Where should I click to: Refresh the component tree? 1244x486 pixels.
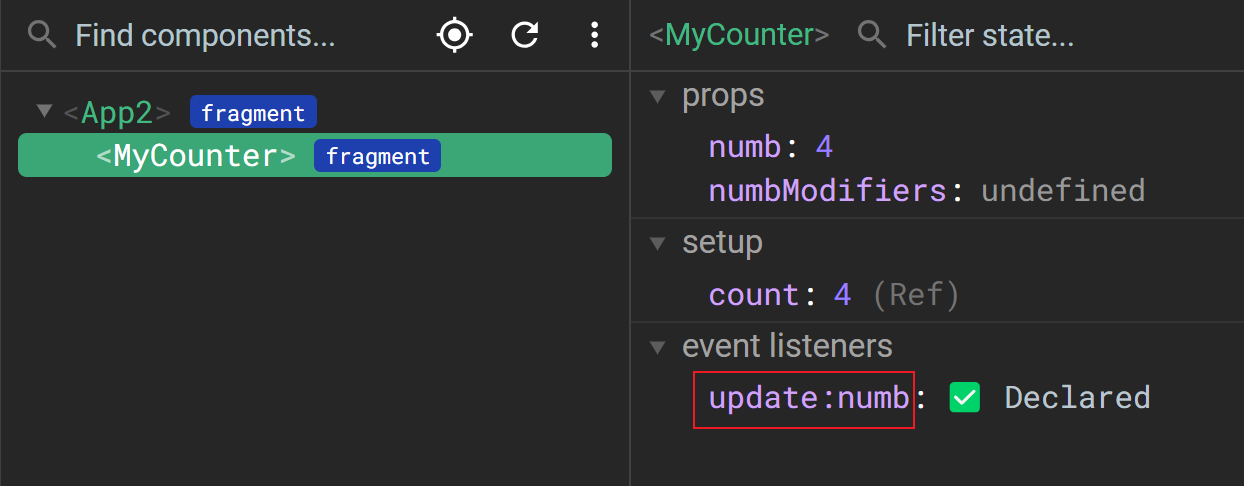pyautogui.click(x=525, y=36)
